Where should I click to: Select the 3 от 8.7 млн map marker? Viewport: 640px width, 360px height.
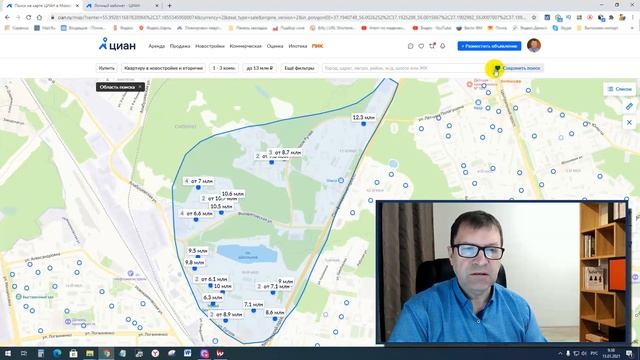pos(285,153)
